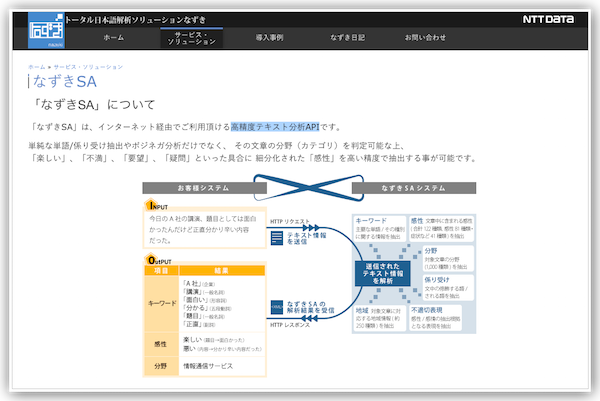
Task: Click the 地域 feature box
Action: [380, 318]
